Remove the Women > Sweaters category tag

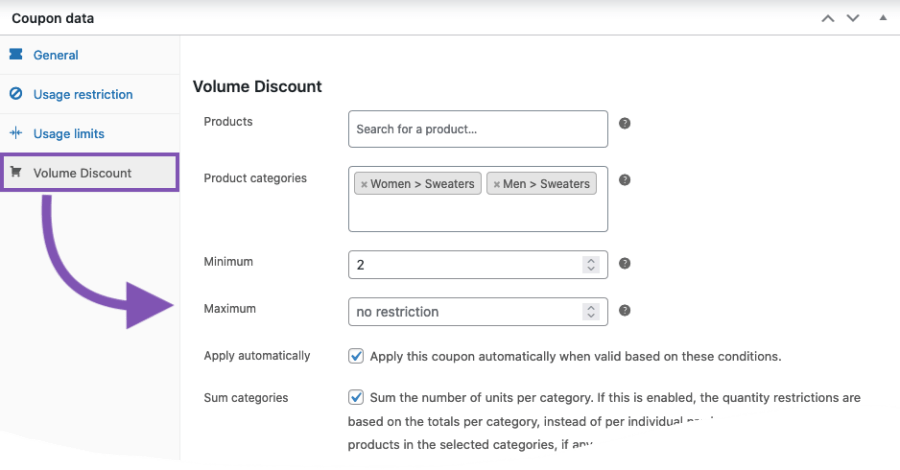pyautogui.click(x=364, y=184)
